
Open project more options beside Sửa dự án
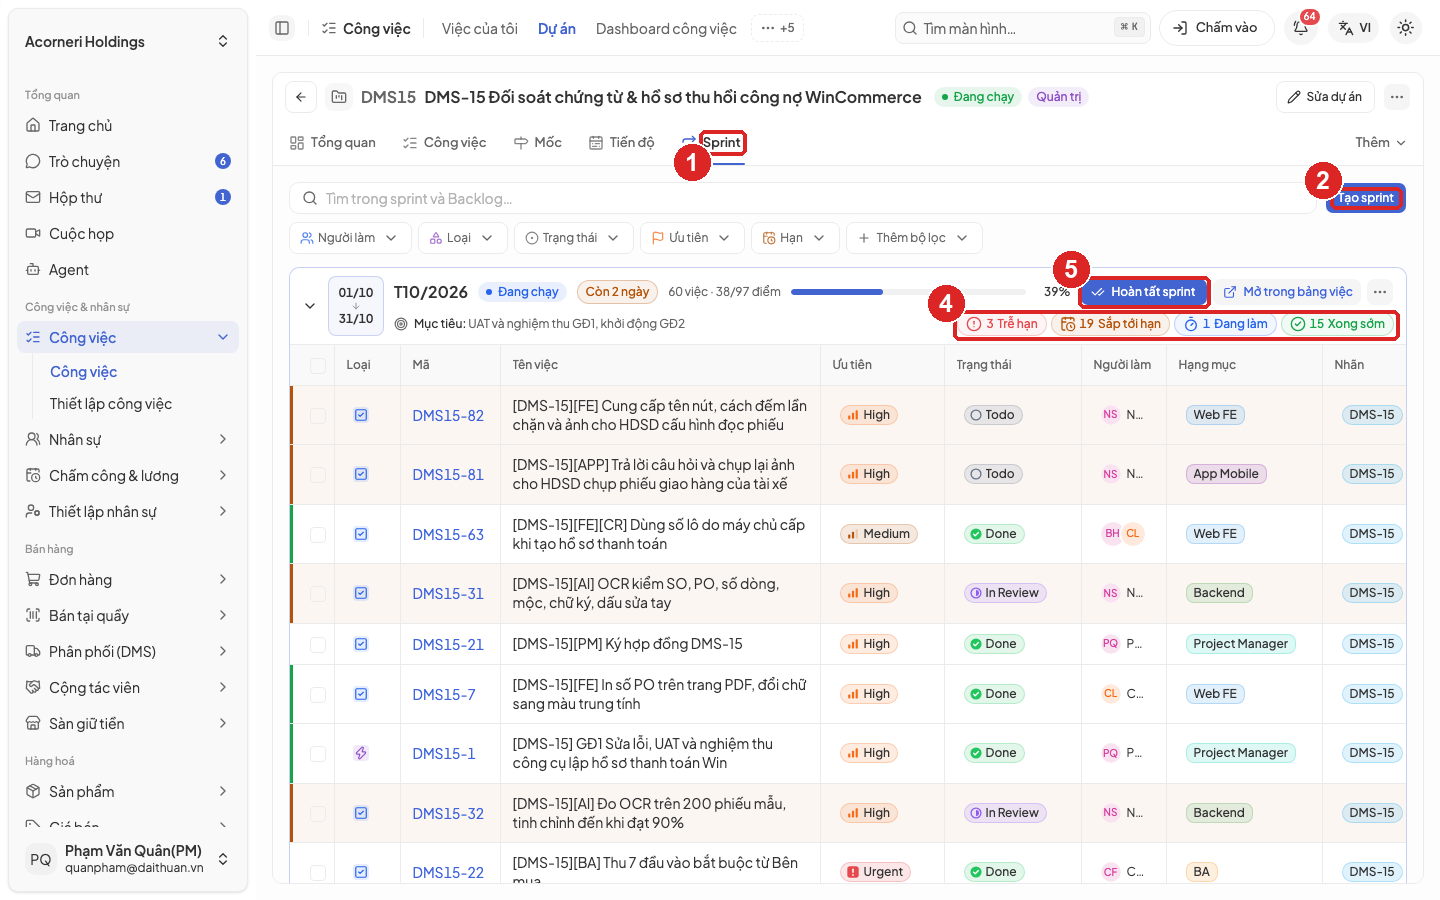1397,97
